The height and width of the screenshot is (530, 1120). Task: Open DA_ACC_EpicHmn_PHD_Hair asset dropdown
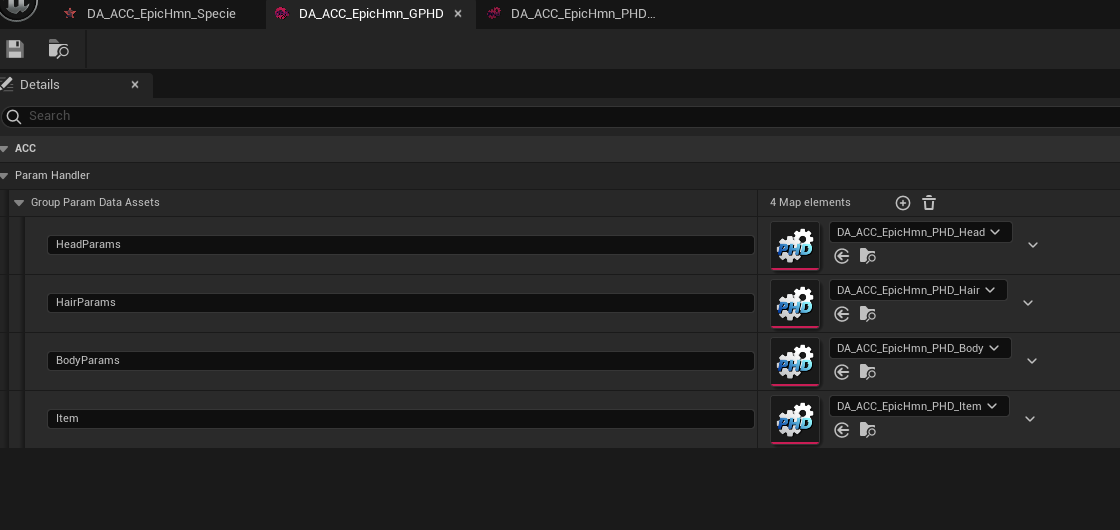[x=918, y=290]
